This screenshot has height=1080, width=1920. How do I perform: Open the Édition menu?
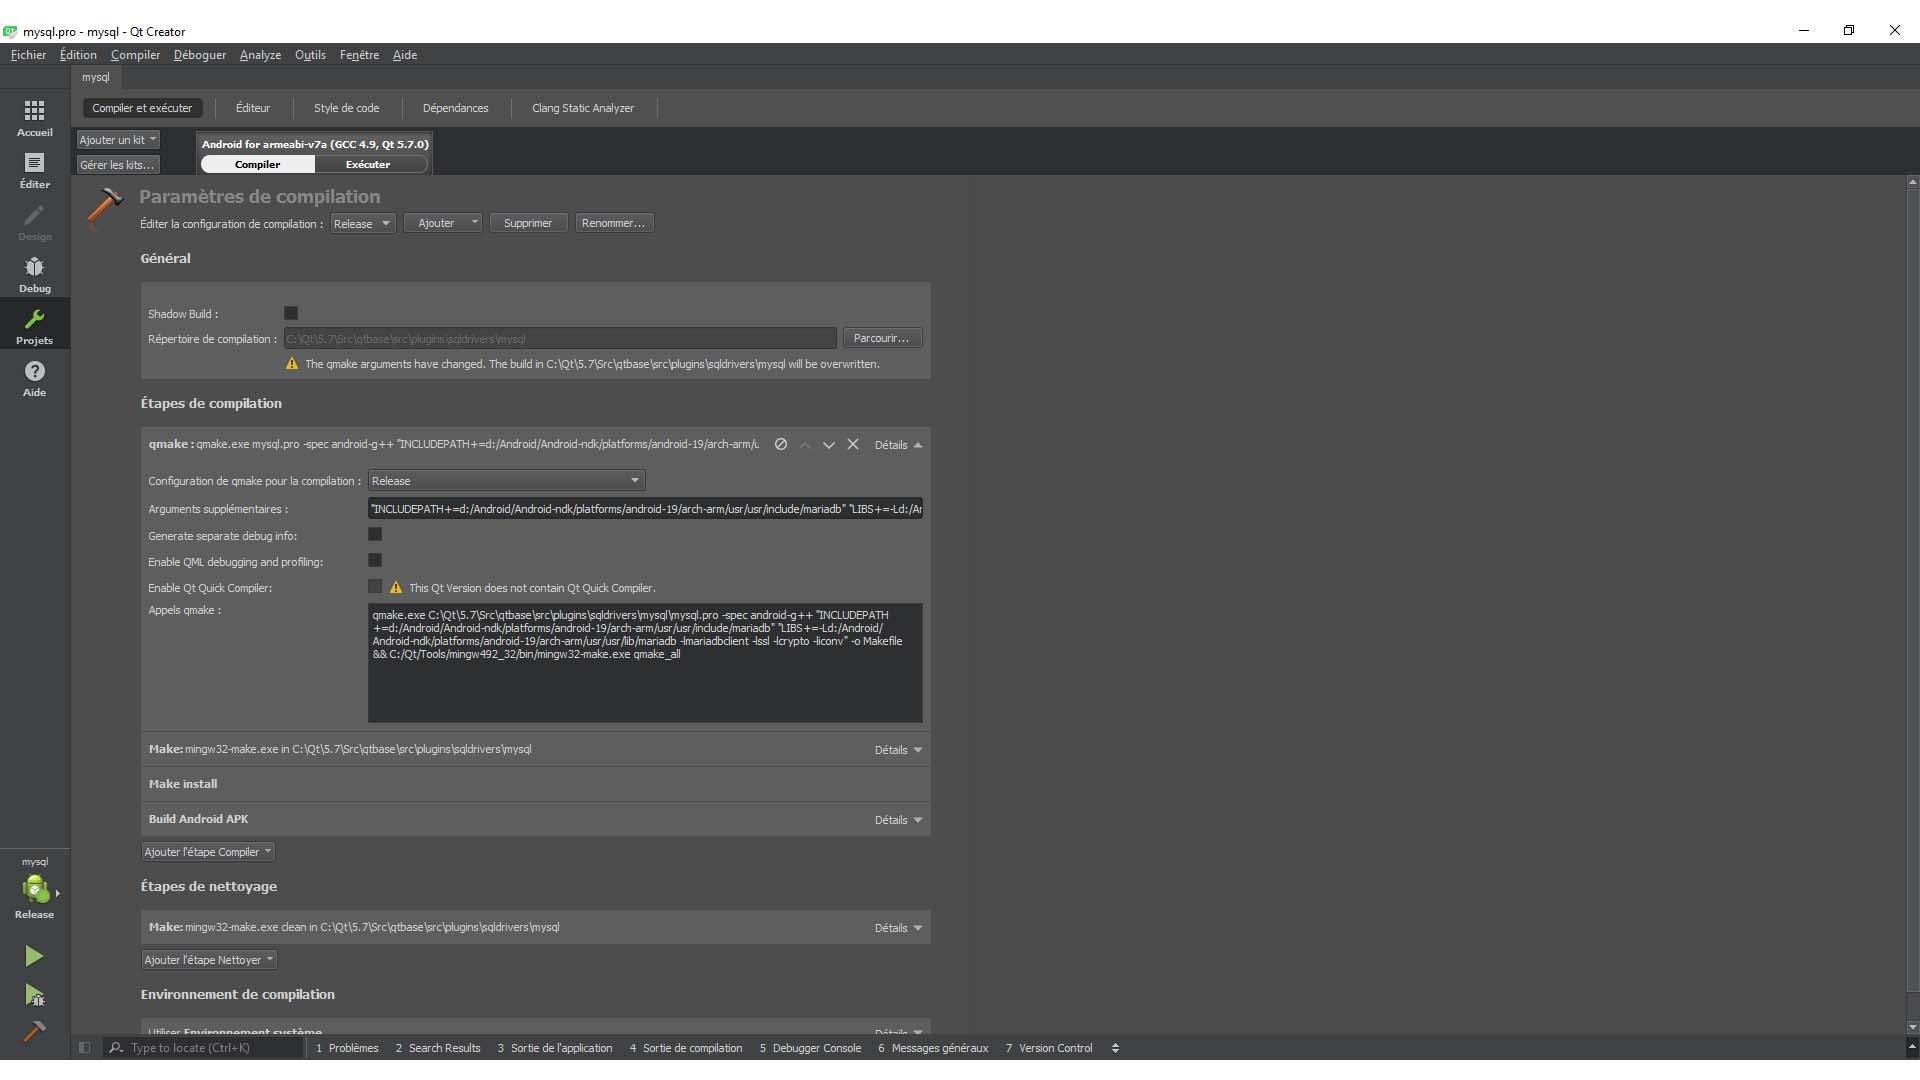pos(78,55)
